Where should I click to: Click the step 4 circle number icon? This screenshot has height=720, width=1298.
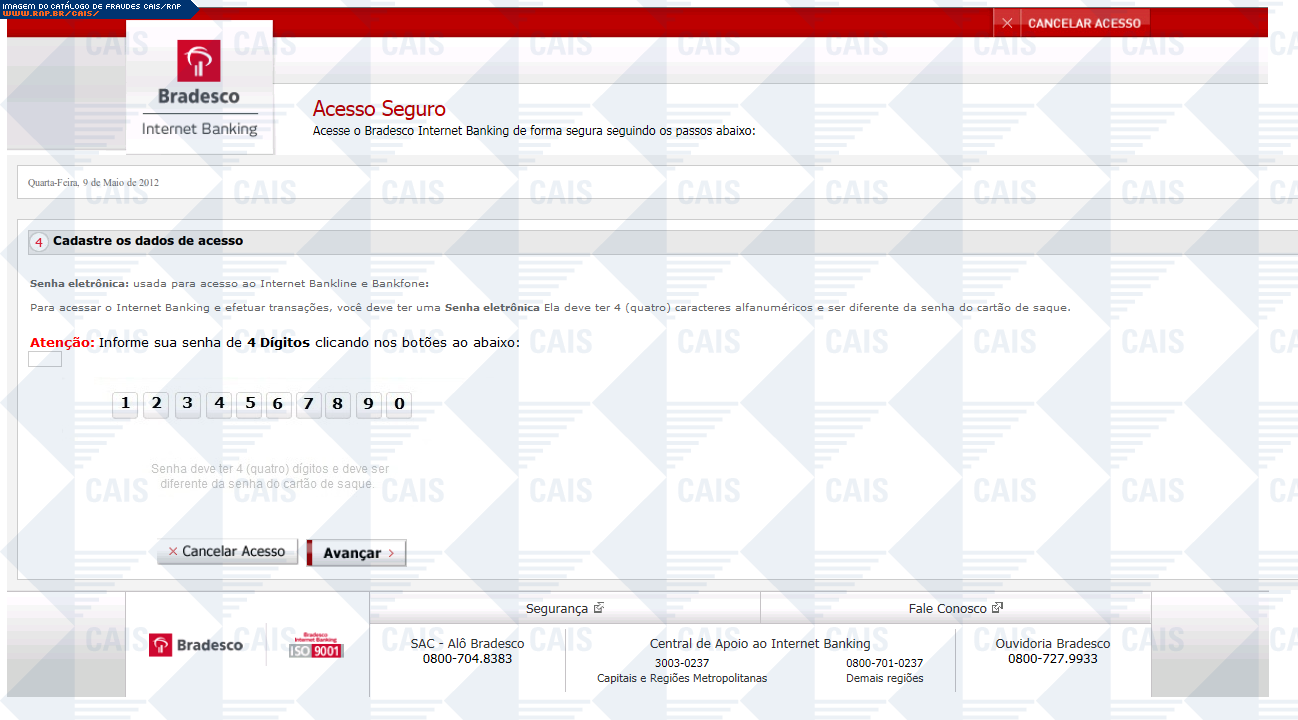coord(39,242)
